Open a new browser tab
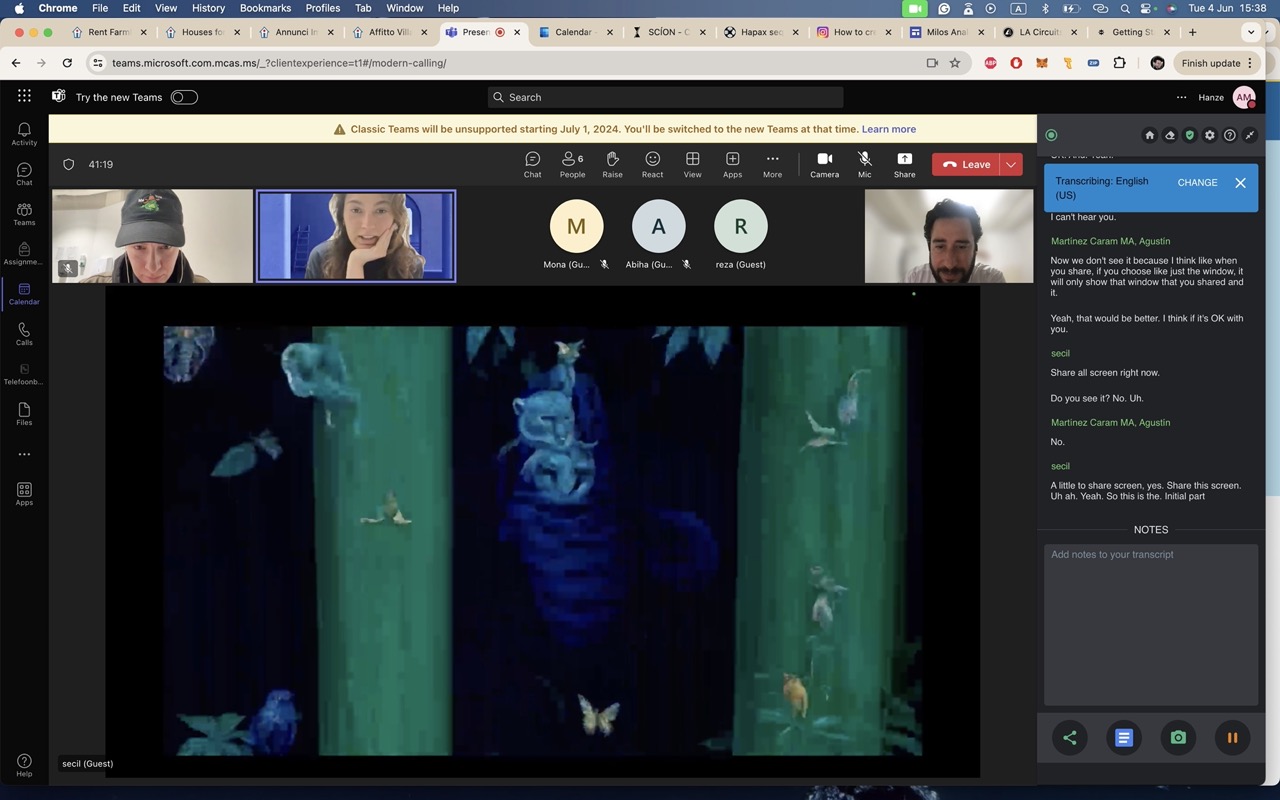This screenshot has height=800, width=1280. (1192, 32)
